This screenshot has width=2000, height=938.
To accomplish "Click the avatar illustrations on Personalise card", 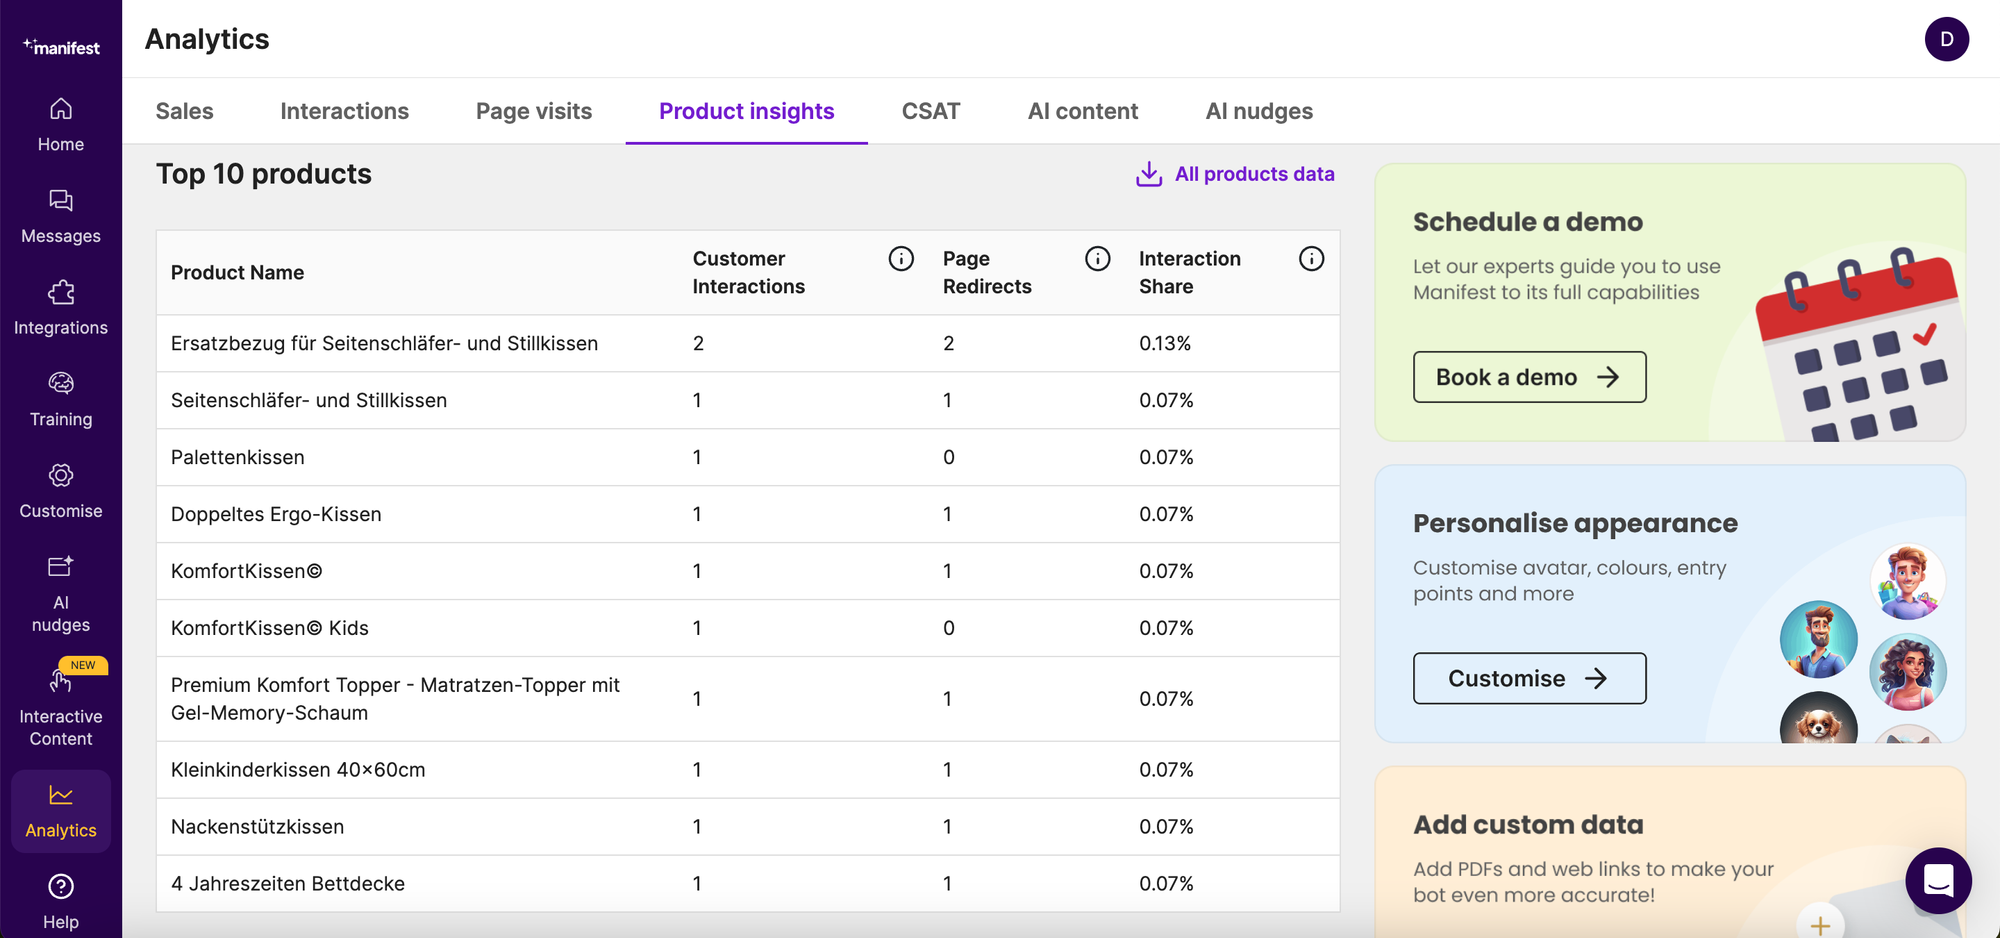I will 1864,644.
